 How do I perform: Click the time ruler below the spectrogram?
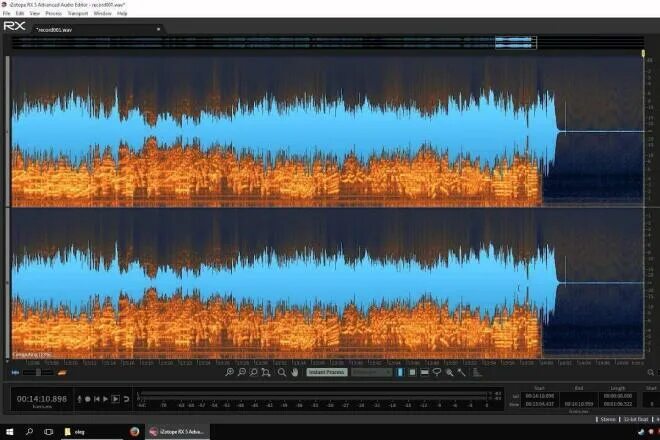pyautogui.click(x=328, y=363)
